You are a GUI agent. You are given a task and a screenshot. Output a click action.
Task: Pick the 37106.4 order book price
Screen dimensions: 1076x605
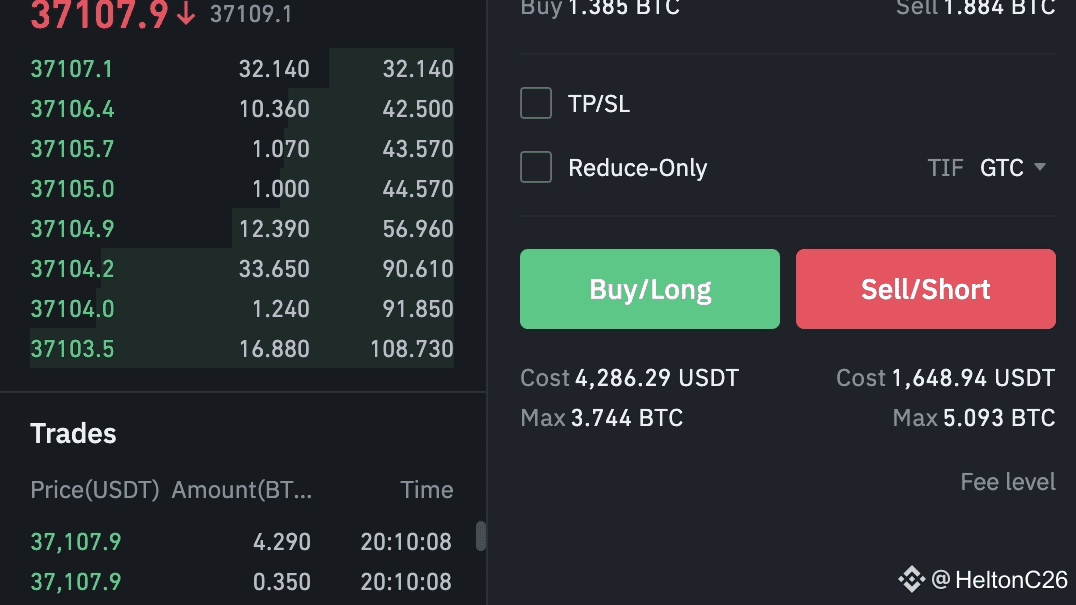(72, 109)
